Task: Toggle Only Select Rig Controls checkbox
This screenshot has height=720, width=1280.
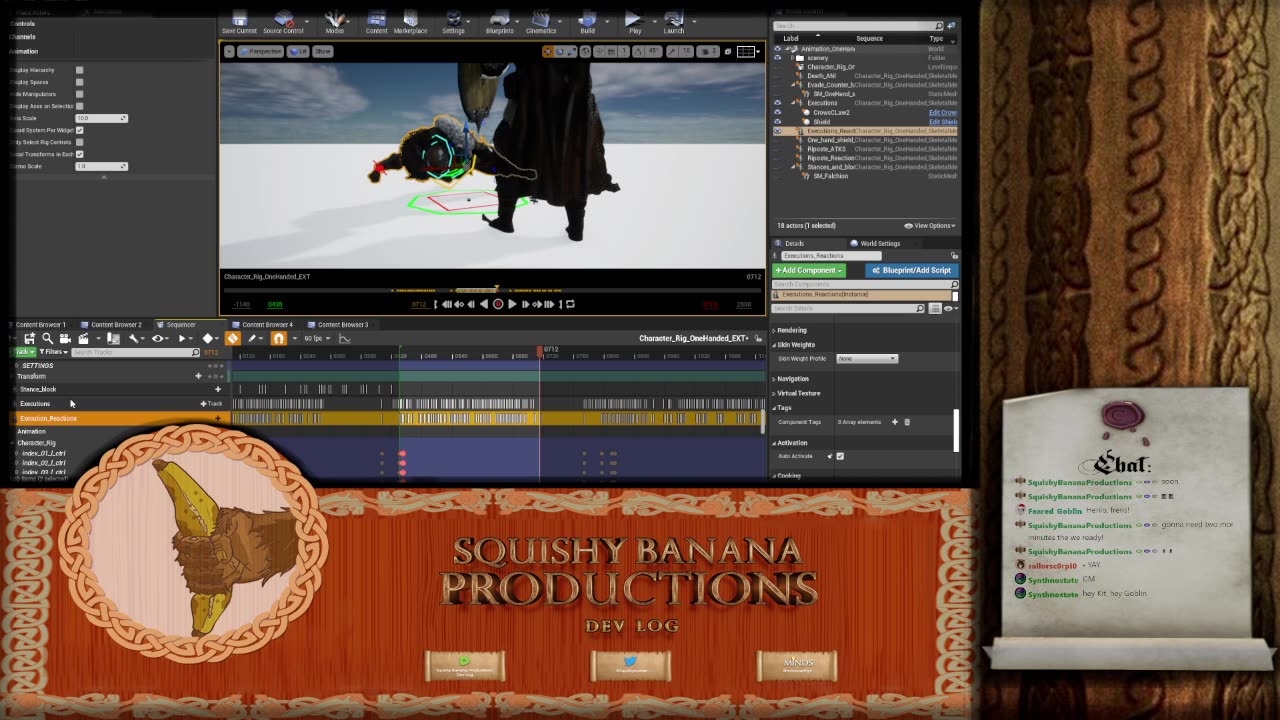Action: pyautogui.click(x=80, y=142)
